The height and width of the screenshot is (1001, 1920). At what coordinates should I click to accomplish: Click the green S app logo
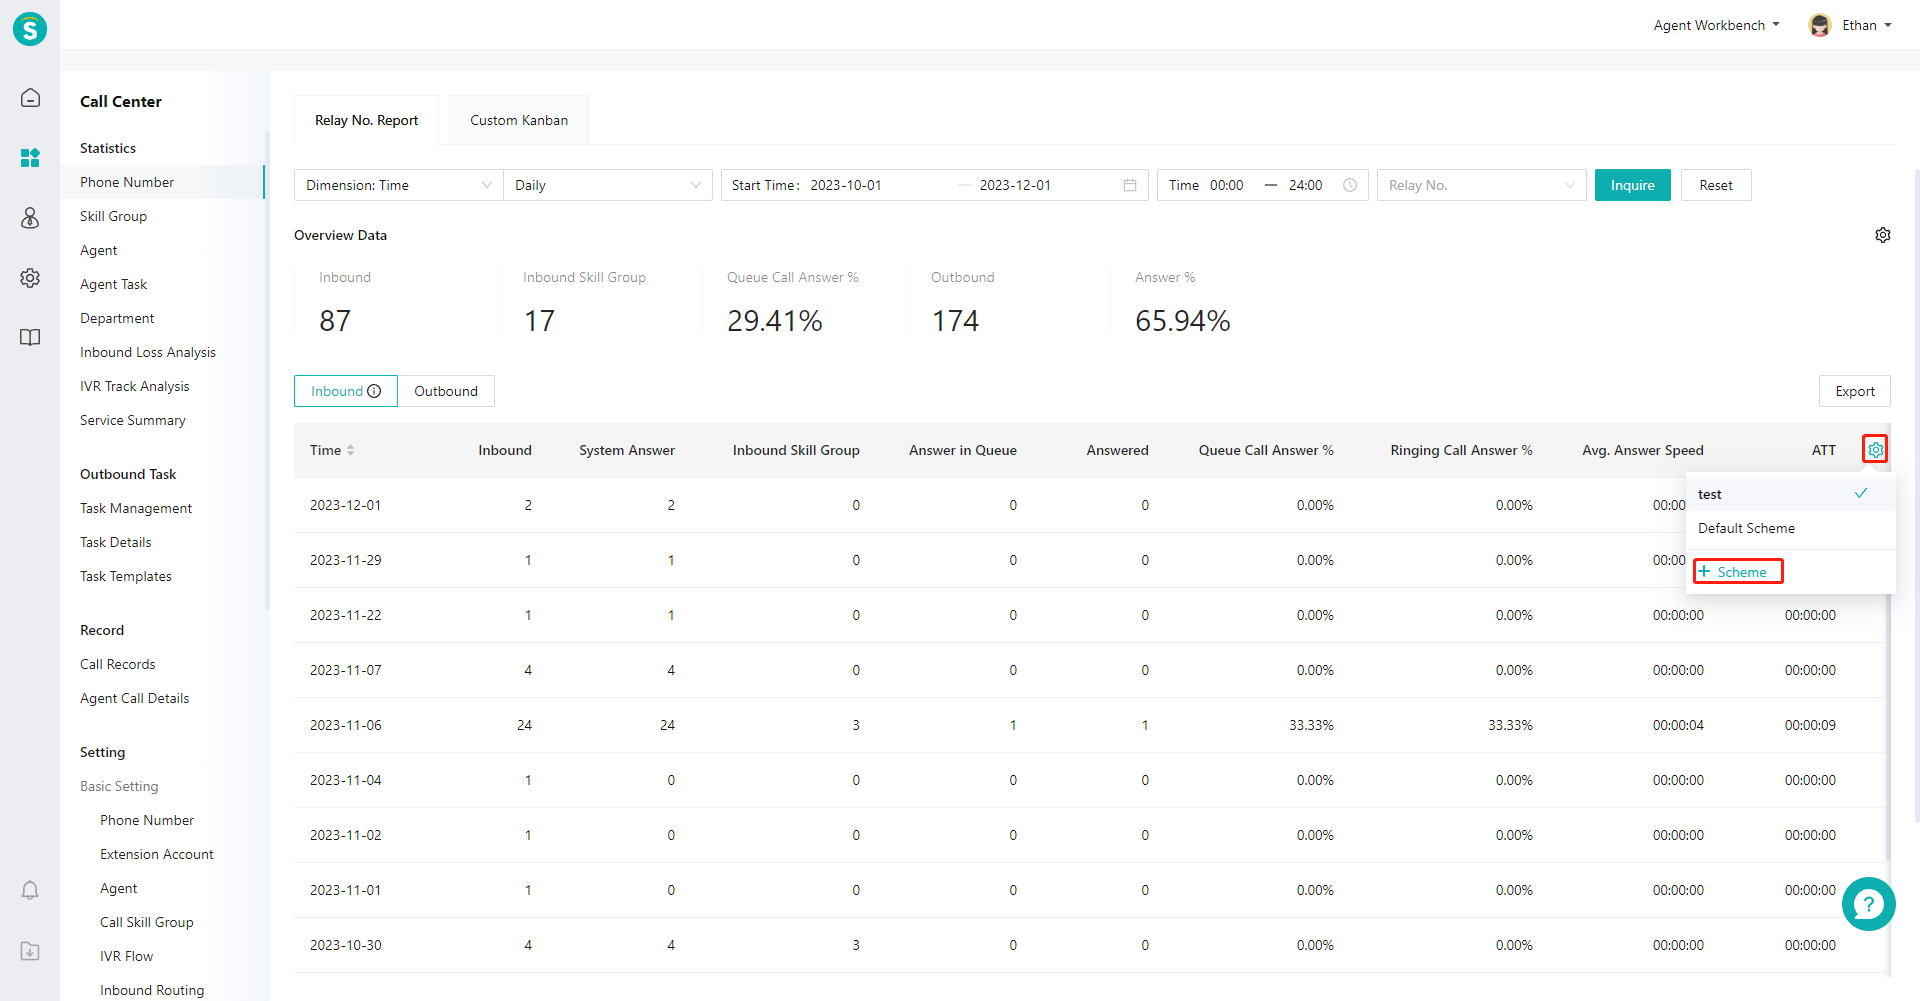click(30, 29)
